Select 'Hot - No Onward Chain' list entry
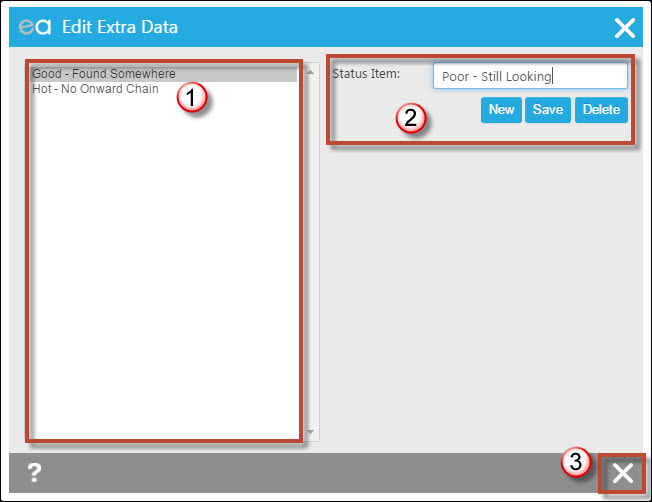 (164, 89)
